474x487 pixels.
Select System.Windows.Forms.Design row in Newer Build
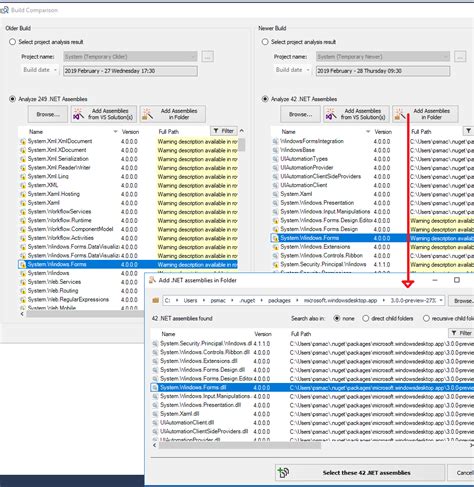point(372,229)
